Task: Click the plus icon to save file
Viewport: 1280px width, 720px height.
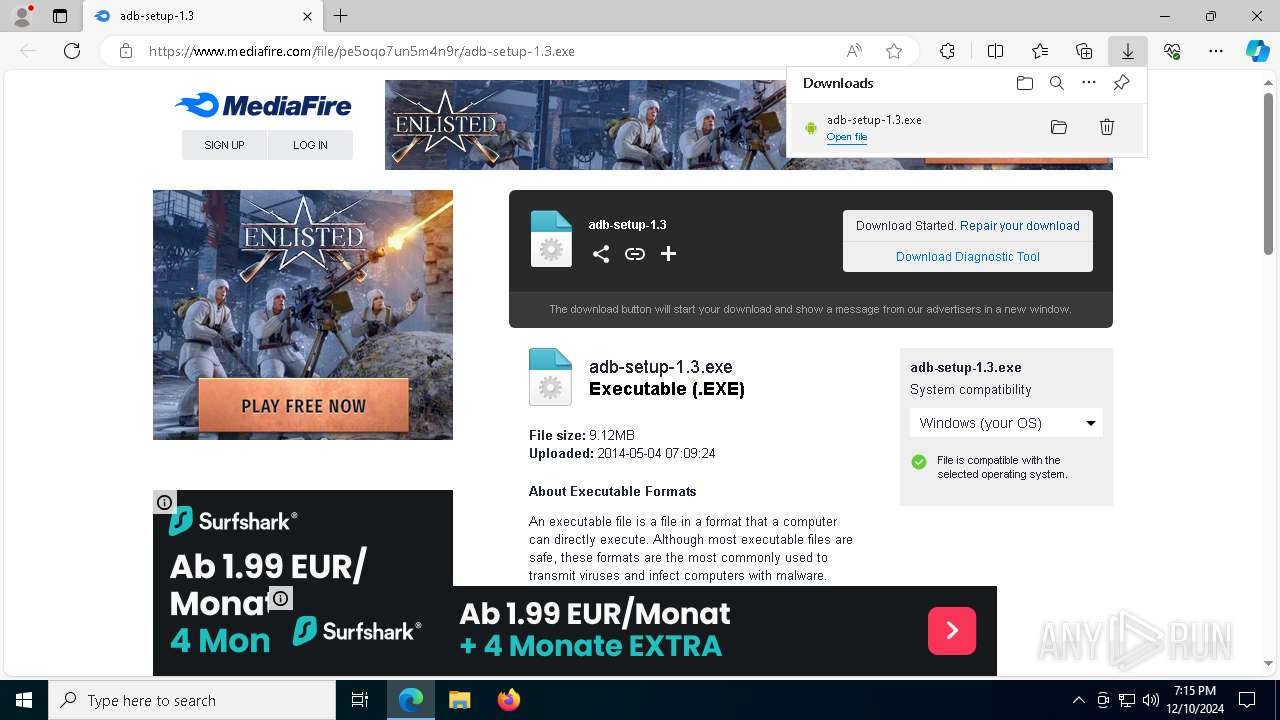Action: point(668,254)
